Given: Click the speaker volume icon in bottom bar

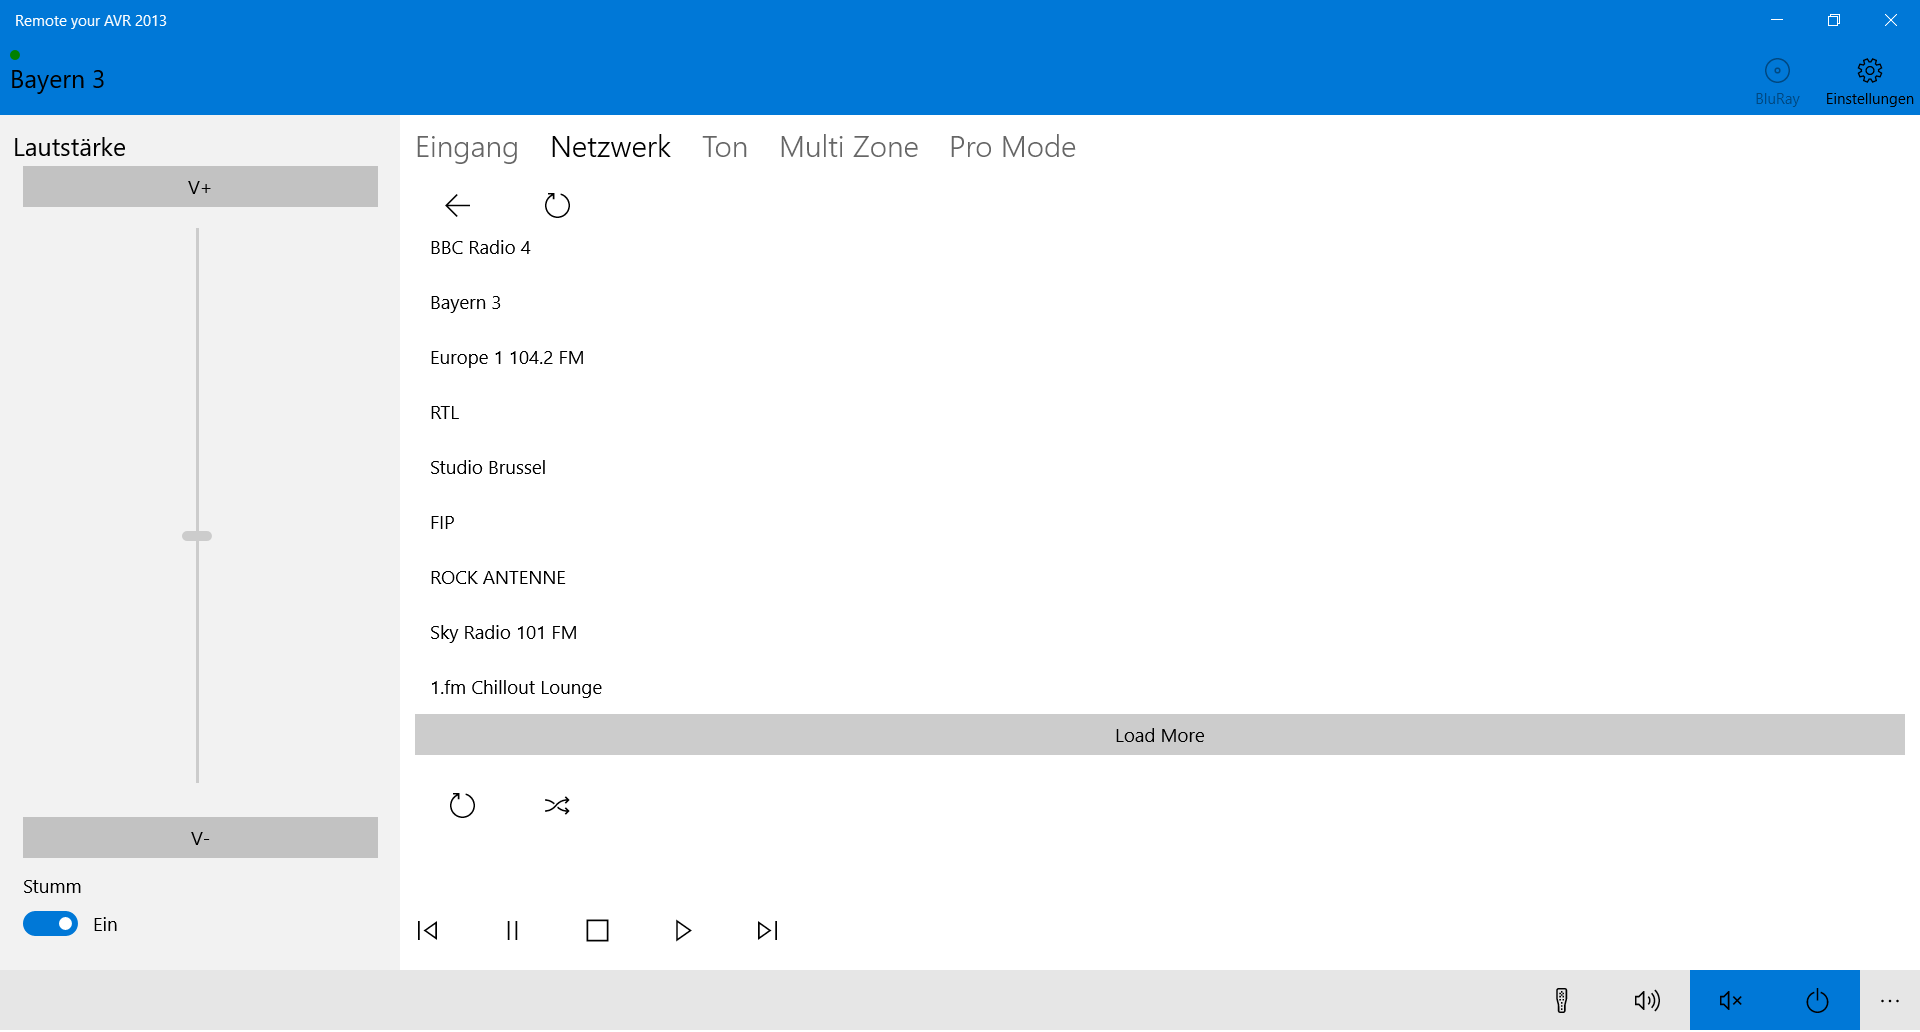Looking at the screenshot, I should tap(1647, 1001).
